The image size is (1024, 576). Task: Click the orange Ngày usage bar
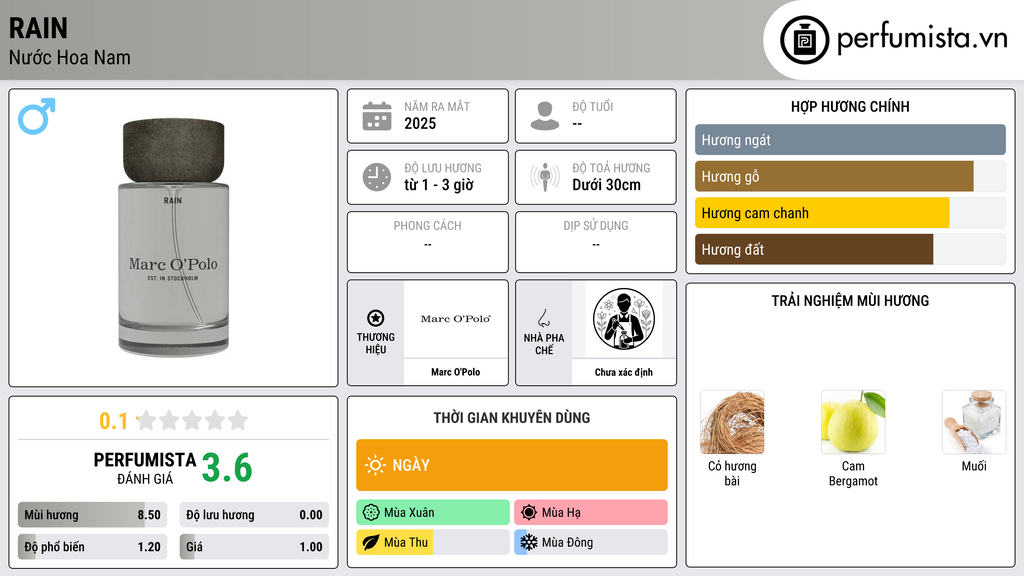click(512, 465)
